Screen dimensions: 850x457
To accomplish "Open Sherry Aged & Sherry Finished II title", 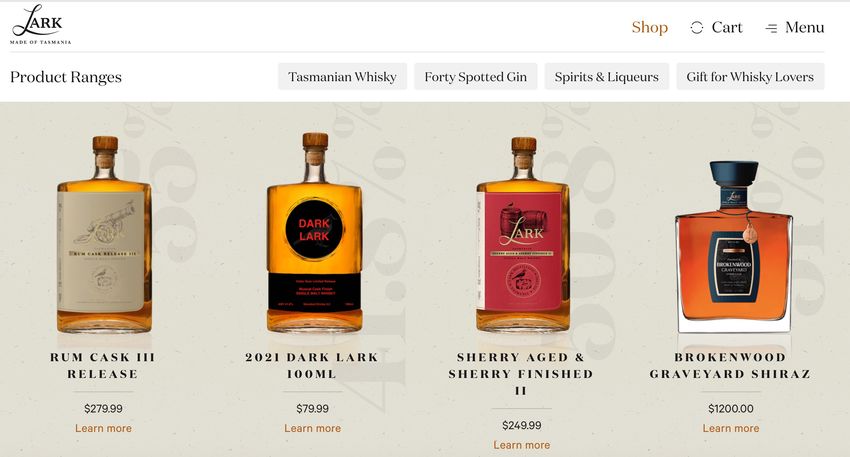I will coord(521,374).
